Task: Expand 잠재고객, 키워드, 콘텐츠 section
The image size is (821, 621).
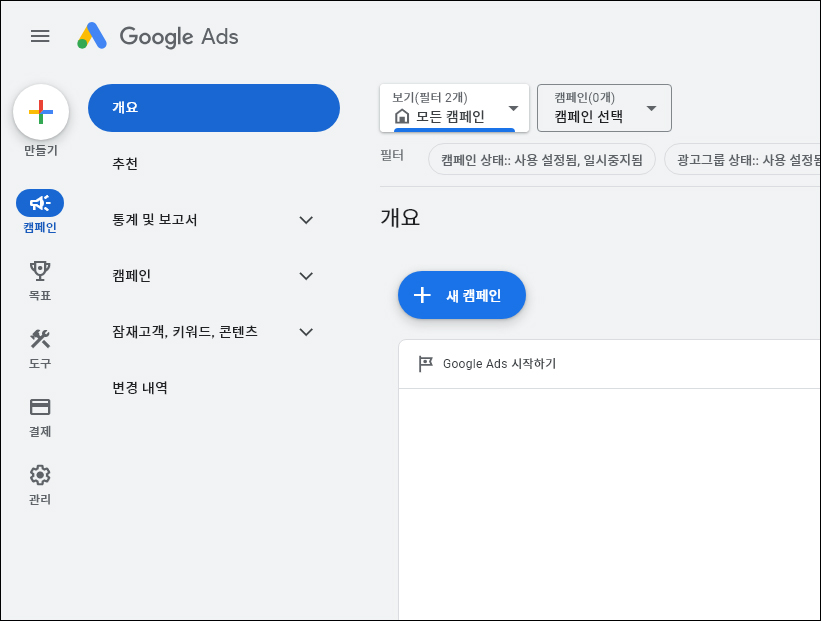Action: click(x=306, y=332)
